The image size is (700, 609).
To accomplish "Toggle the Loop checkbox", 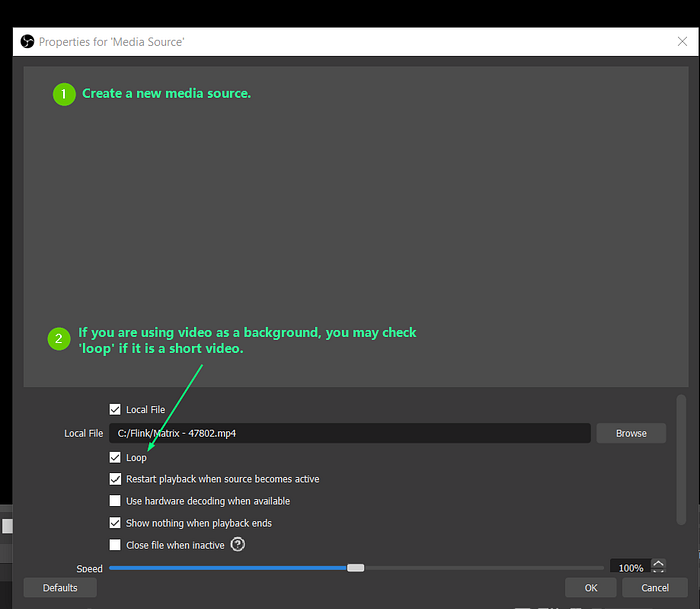I will (x=115, y=457).
